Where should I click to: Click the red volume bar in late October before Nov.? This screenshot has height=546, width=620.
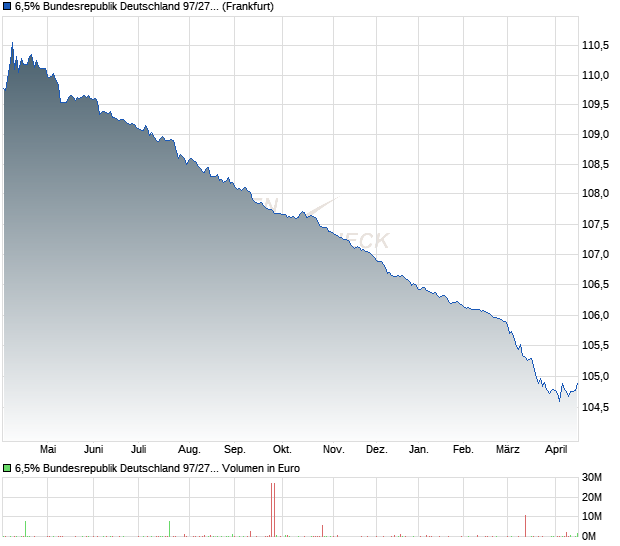pos(323,531)
